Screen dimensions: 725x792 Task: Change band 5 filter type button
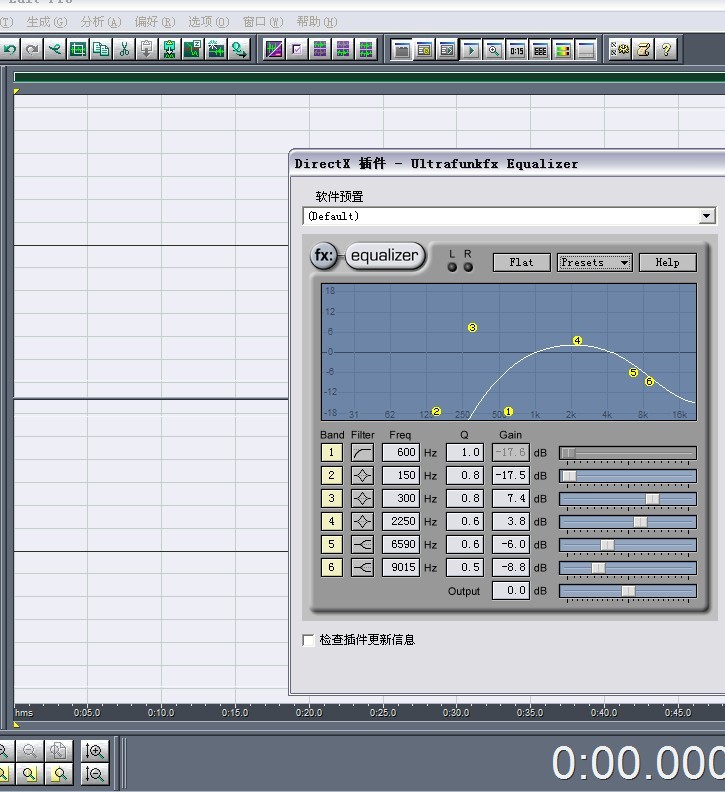[362, 544]
